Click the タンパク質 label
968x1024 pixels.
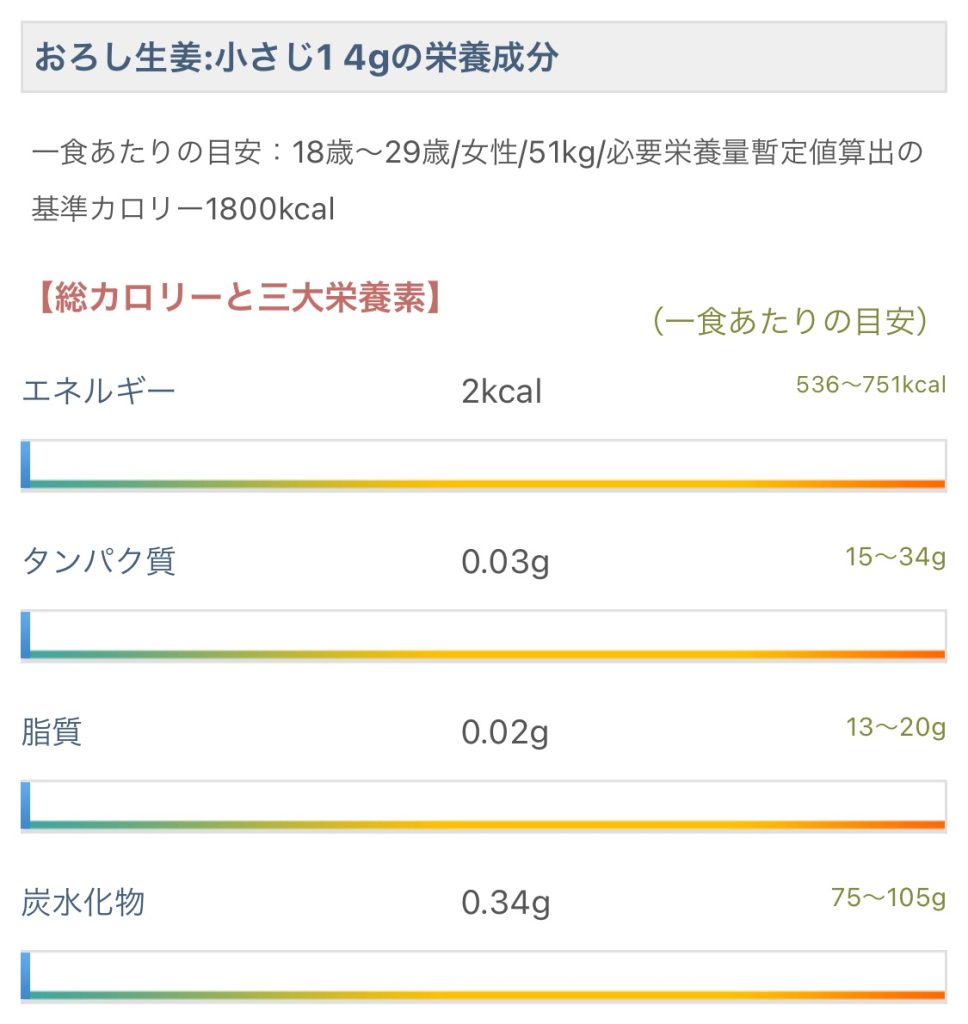tap(98, 561)
